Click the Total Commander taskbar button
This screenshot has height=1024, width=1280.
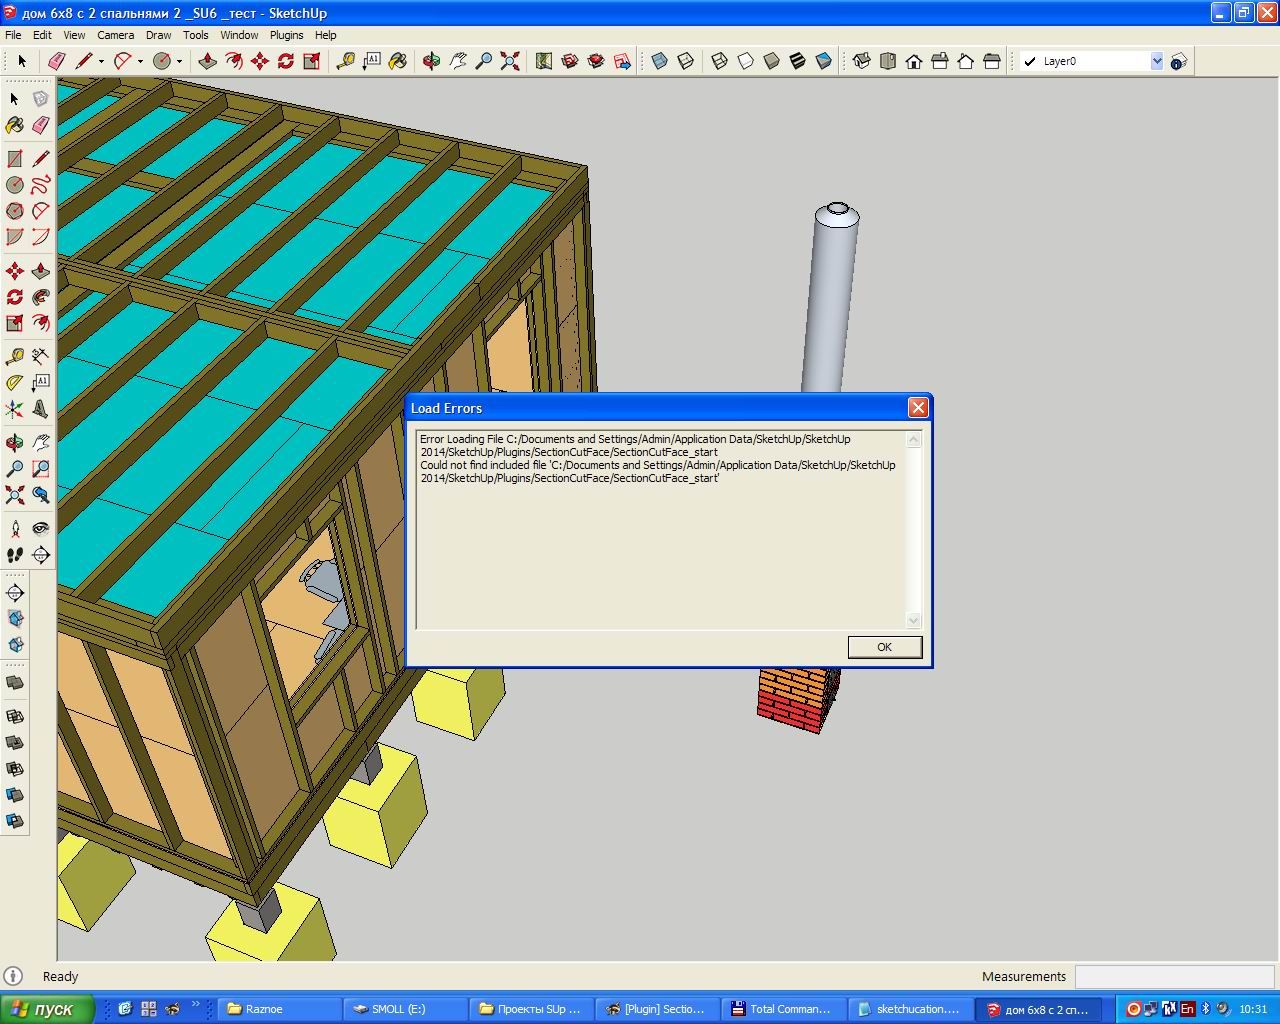pyautogui.click(x=782, y=1009)
